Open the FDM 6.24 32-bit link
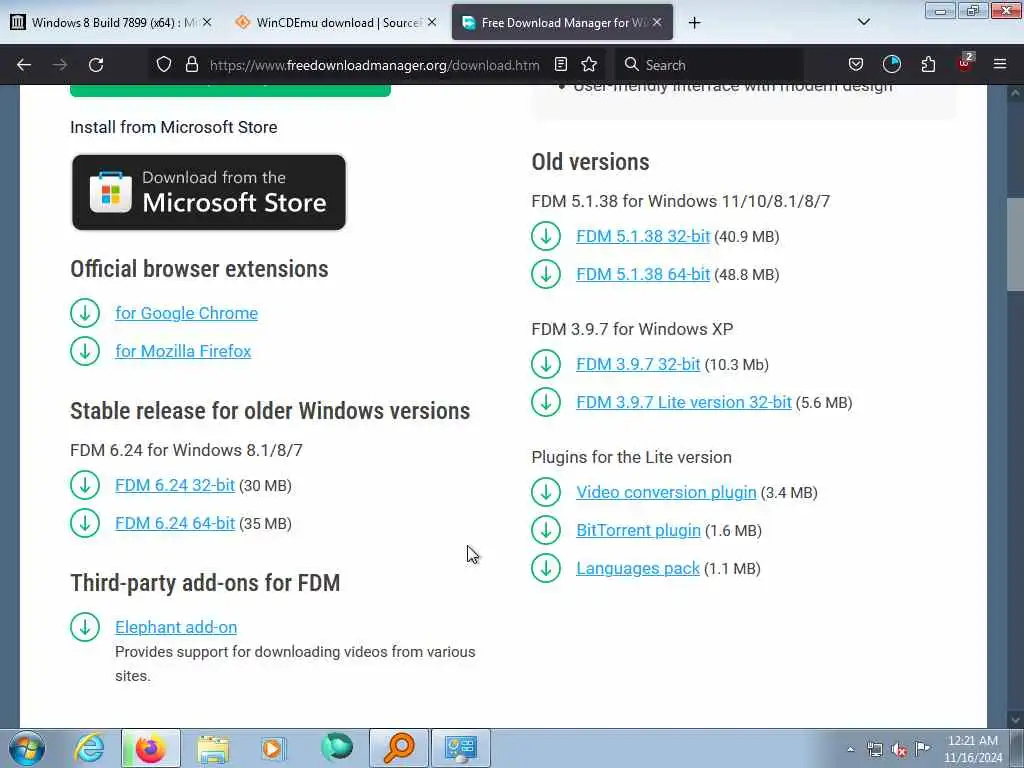 tap(174, 485)
